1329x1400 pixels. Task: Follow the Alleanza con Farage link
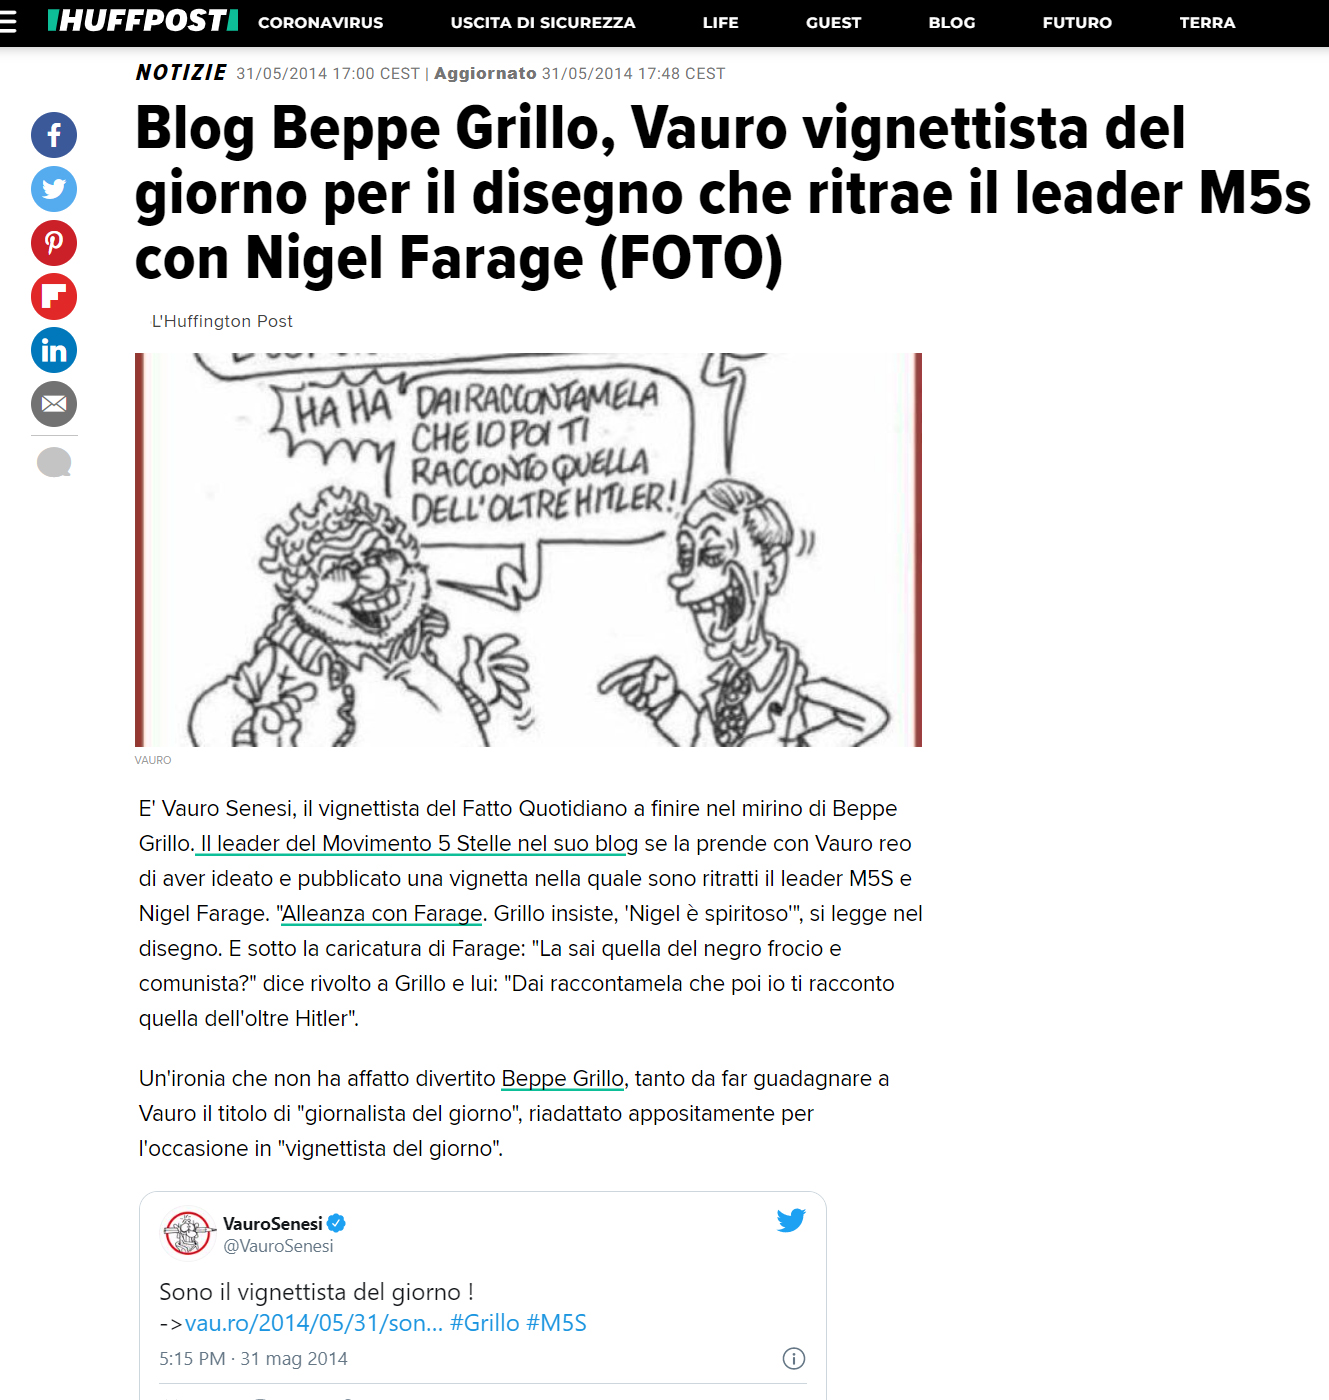click(382, 913)
